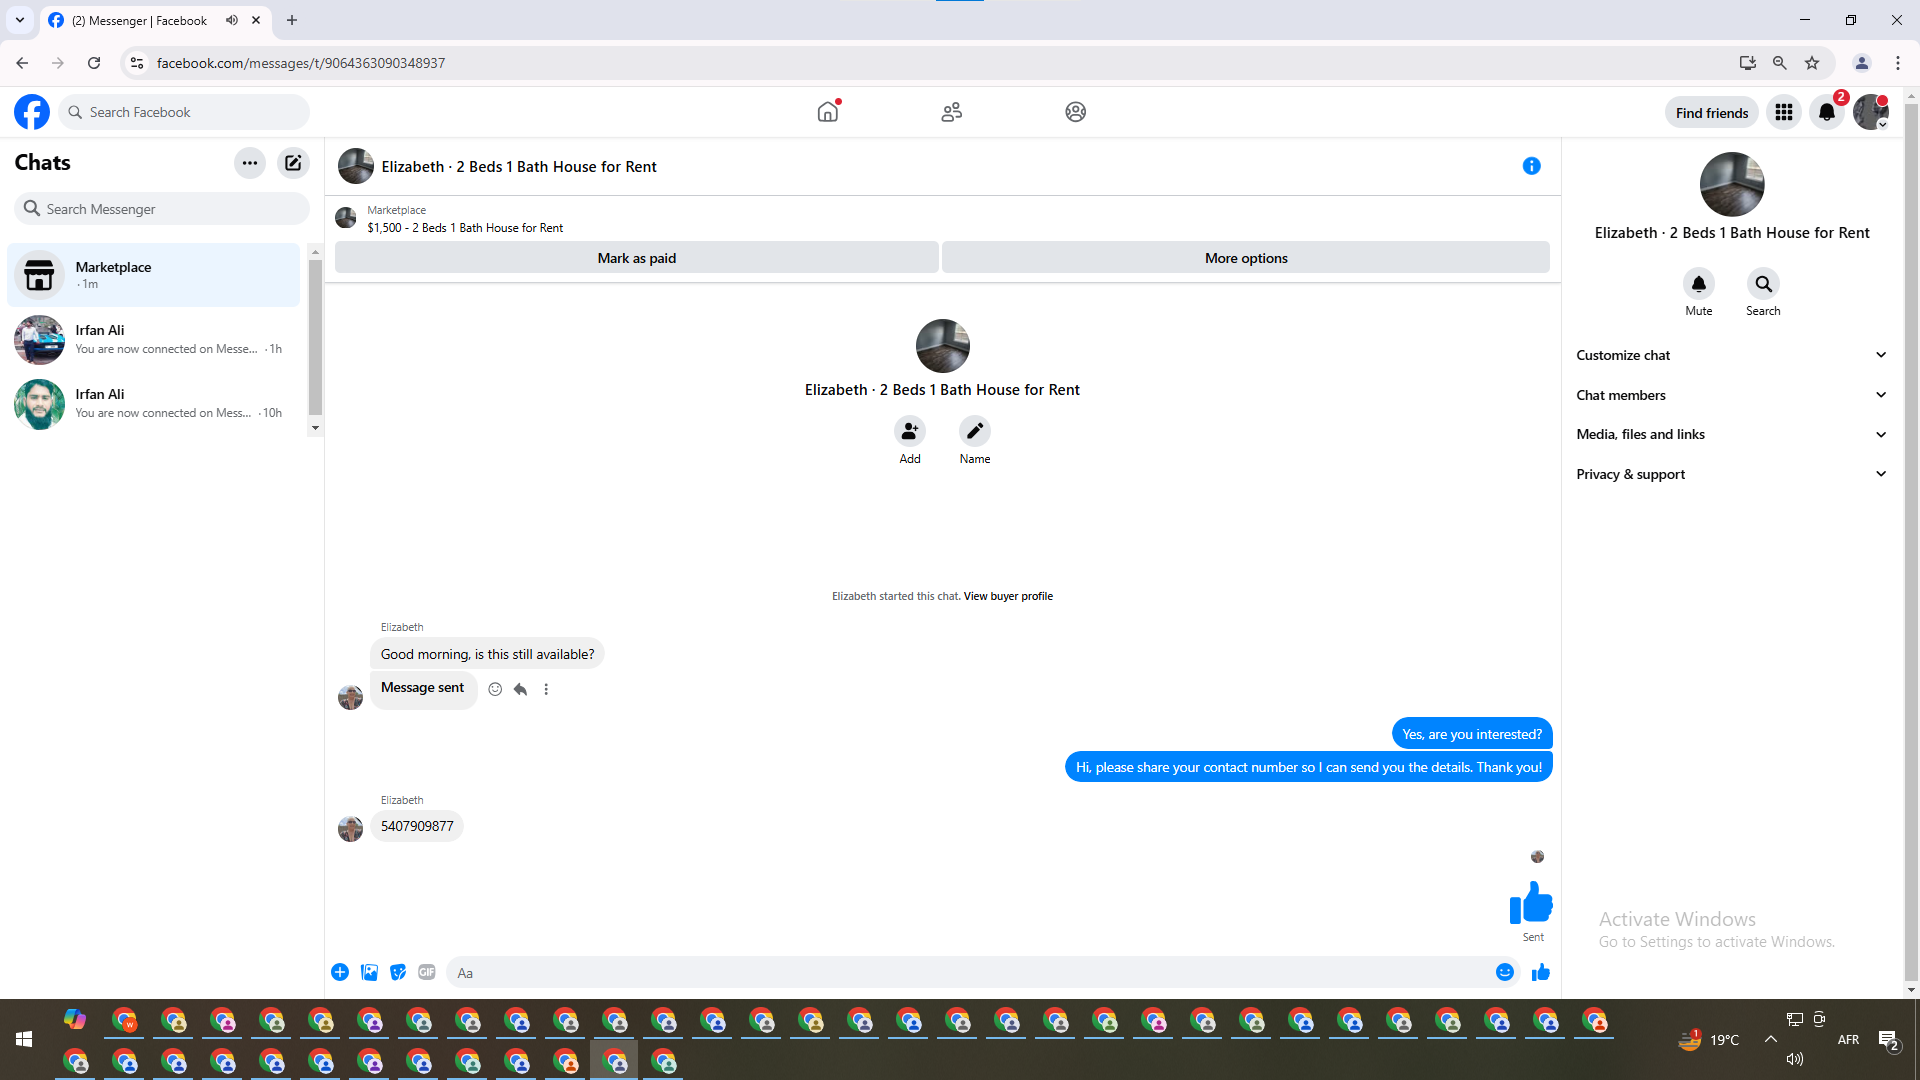
Task: Click the conversation information icon
Action: [x=1531, y=166]
